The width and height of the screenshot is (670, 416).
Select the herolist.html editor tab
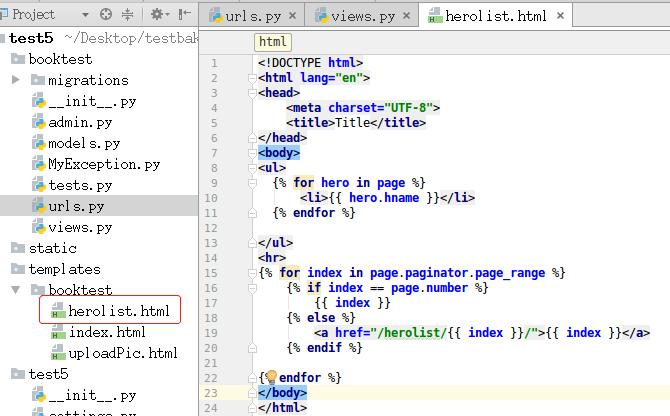[x=496, y=16]
